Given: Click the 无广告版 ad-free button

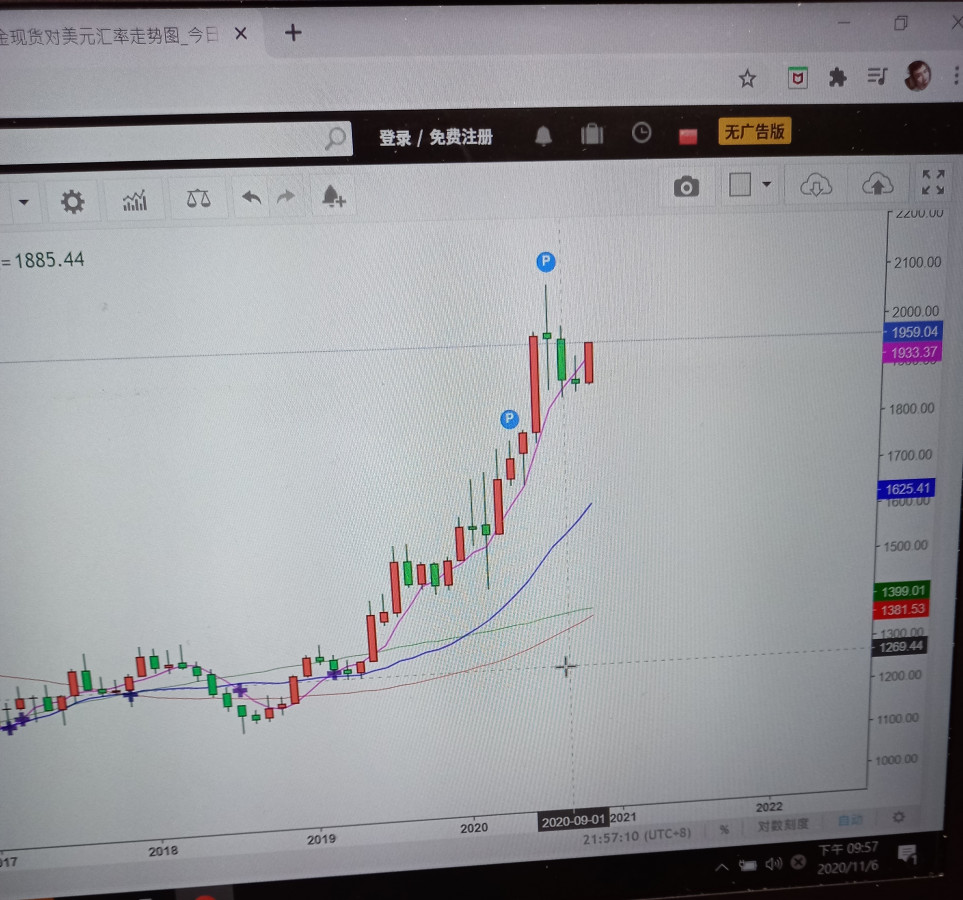Looking at the screenshot, I should click(754, 131).
